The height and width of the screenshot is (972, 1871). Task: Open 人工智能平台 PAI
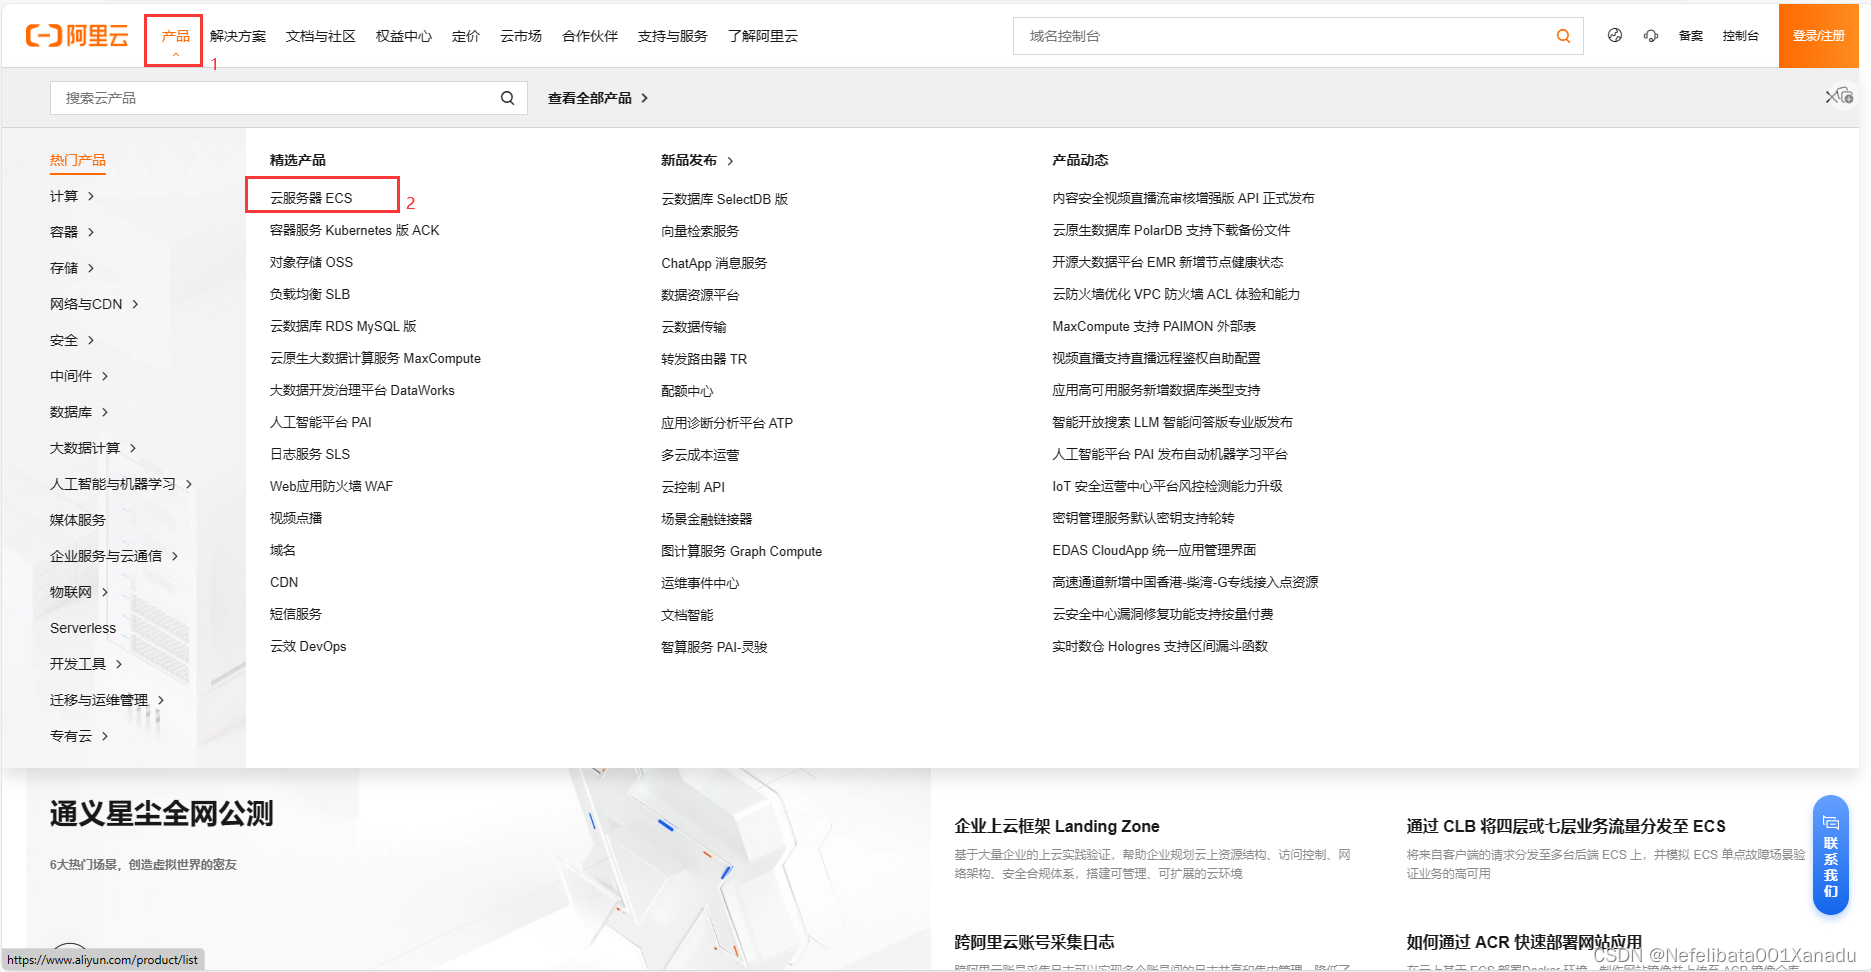point(321,422)
